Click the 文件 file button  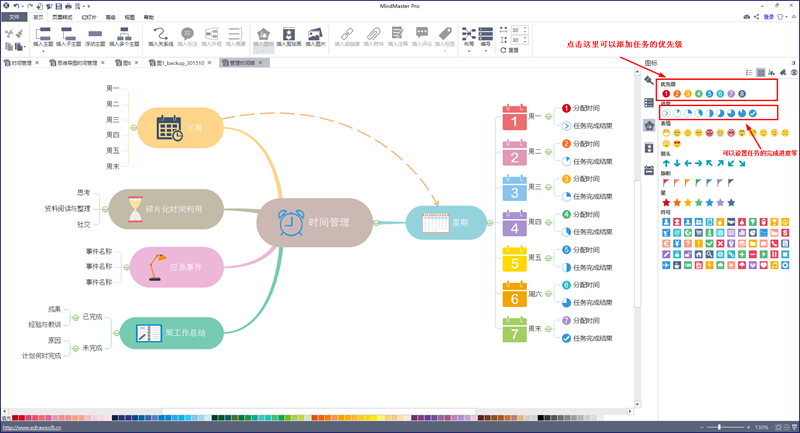pos(14,18)
